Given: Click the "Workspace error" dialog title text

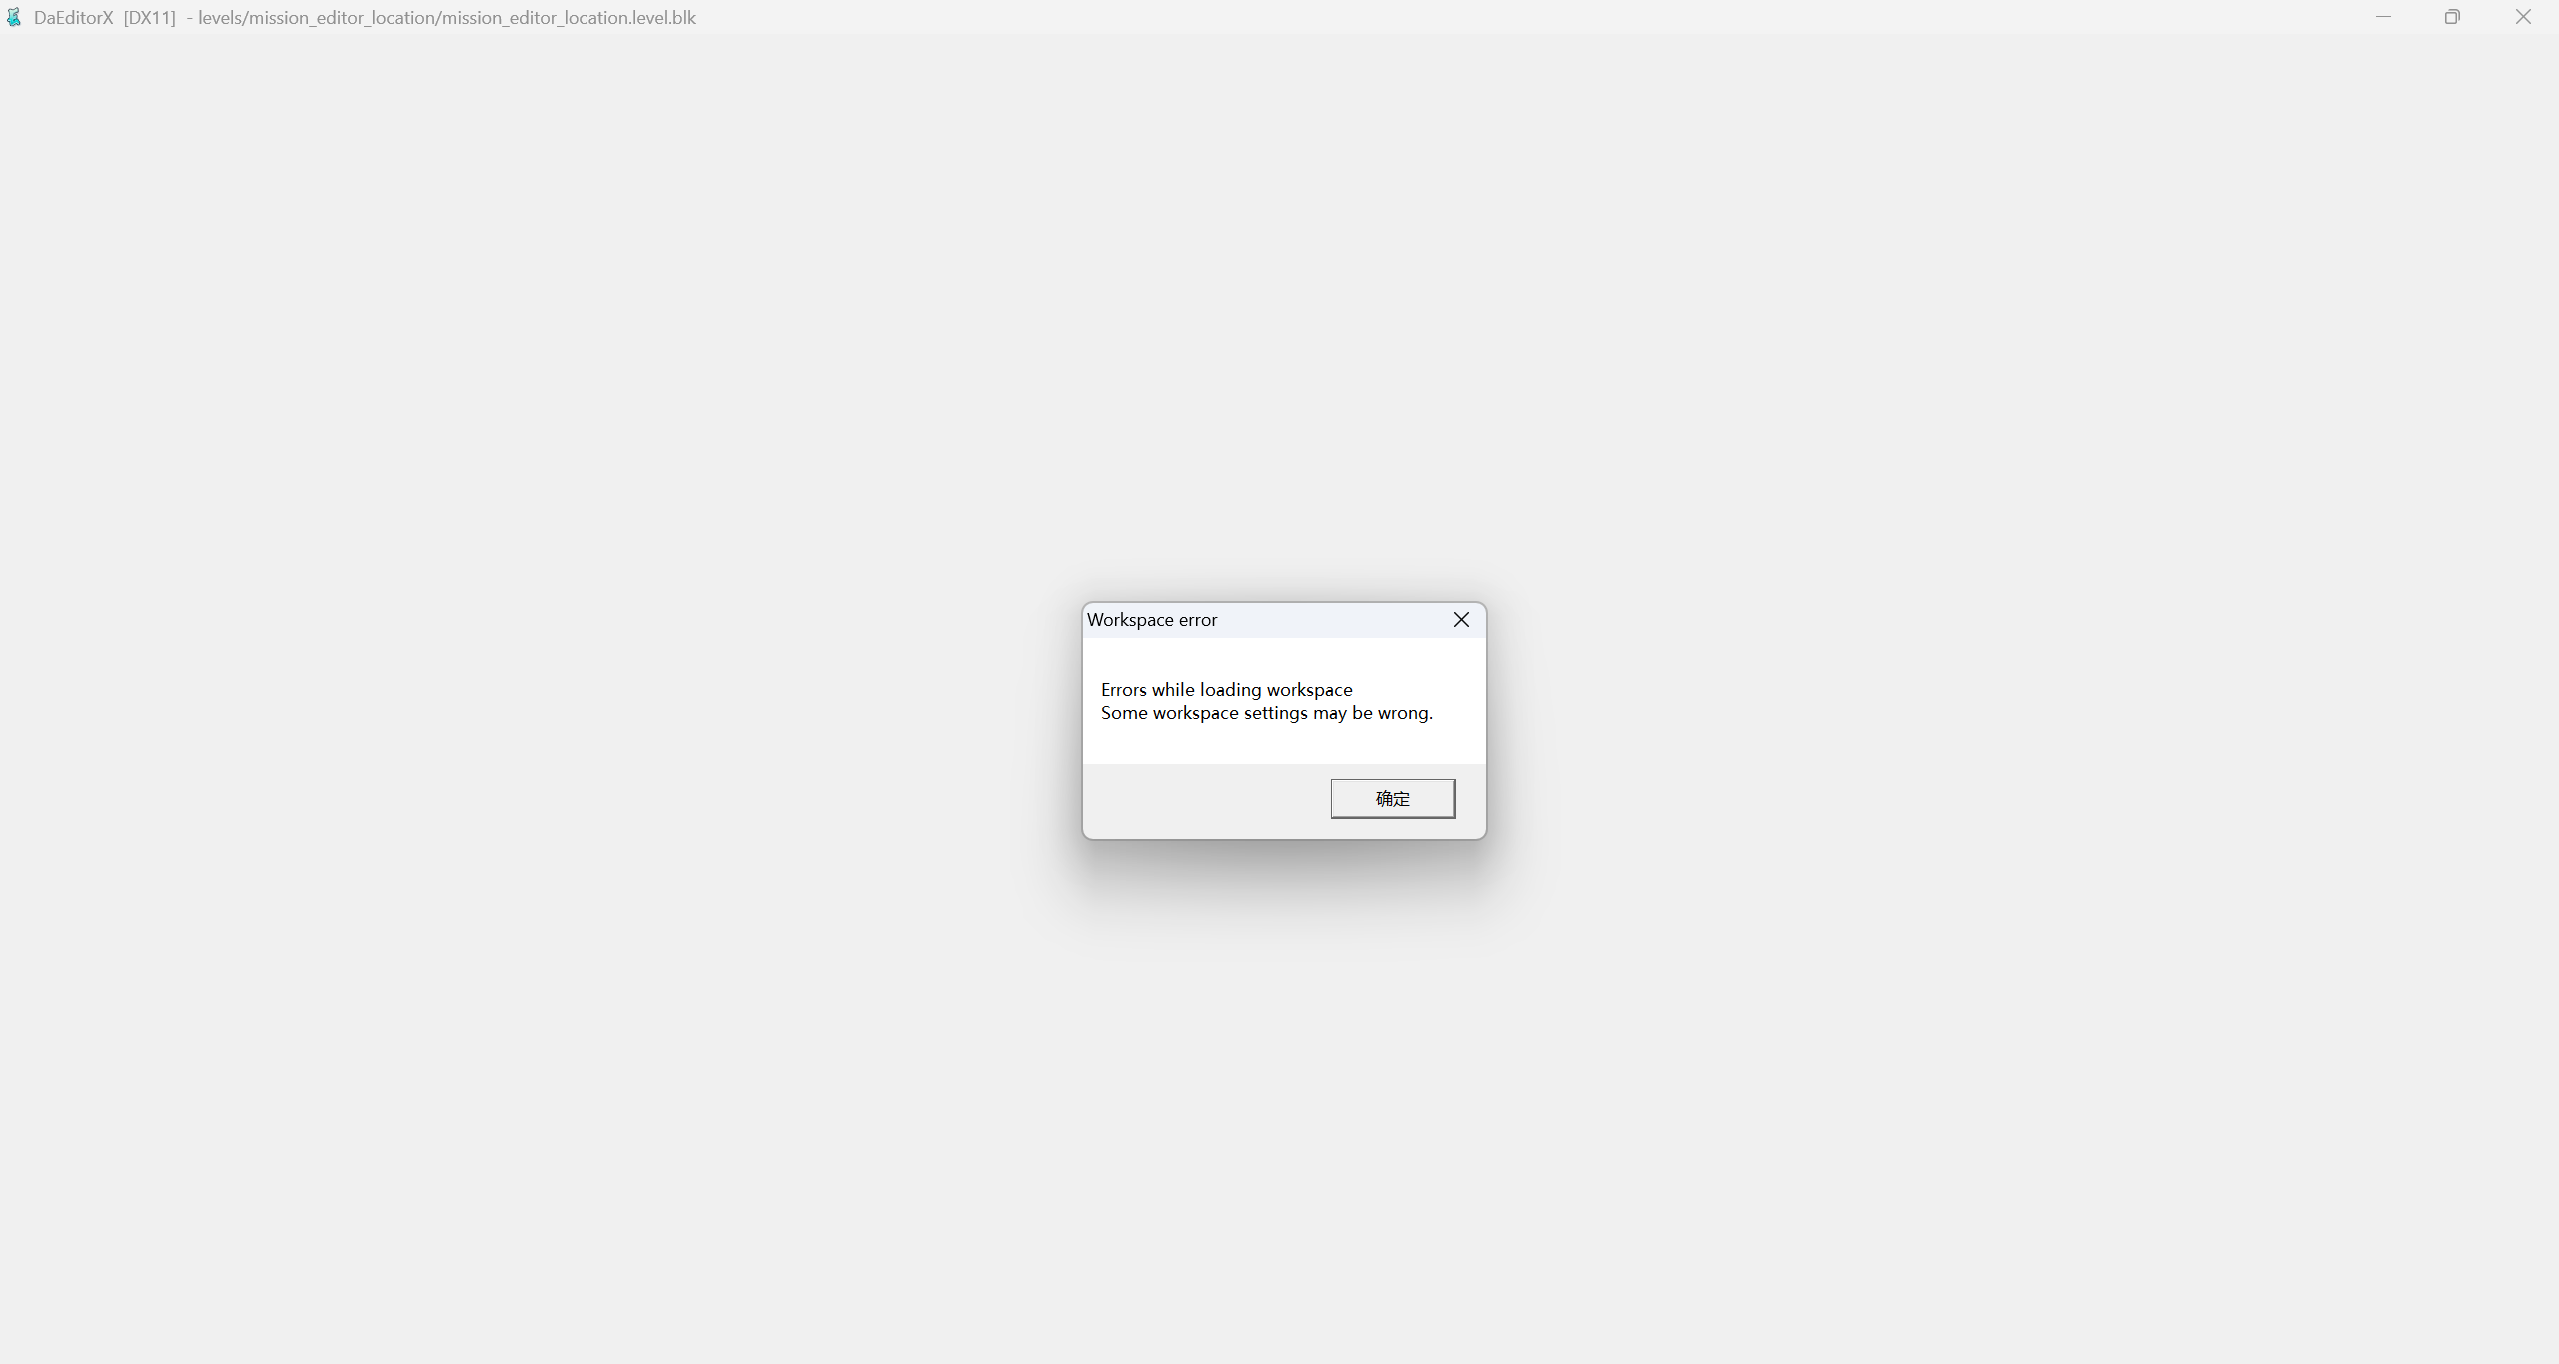Looking at the screenshot, I should pyautogui.click(x=1152, y=620).
